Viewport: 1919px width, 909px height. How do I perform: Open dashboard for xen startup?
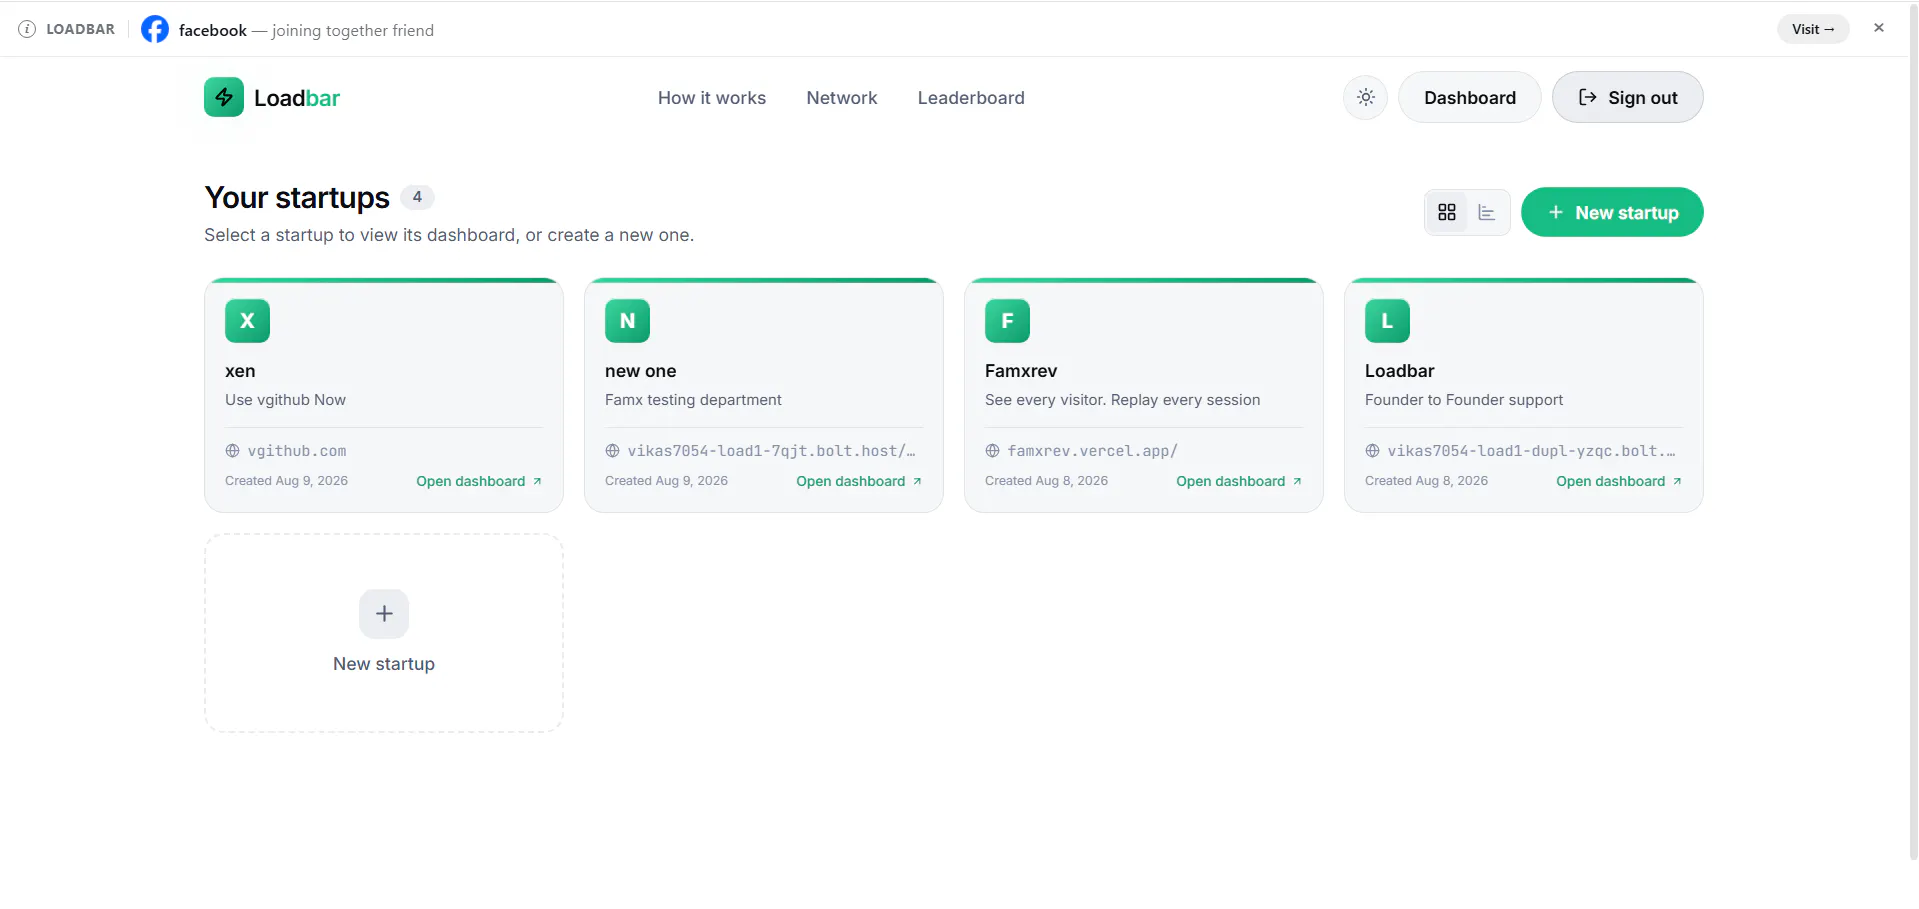point(479,481)
